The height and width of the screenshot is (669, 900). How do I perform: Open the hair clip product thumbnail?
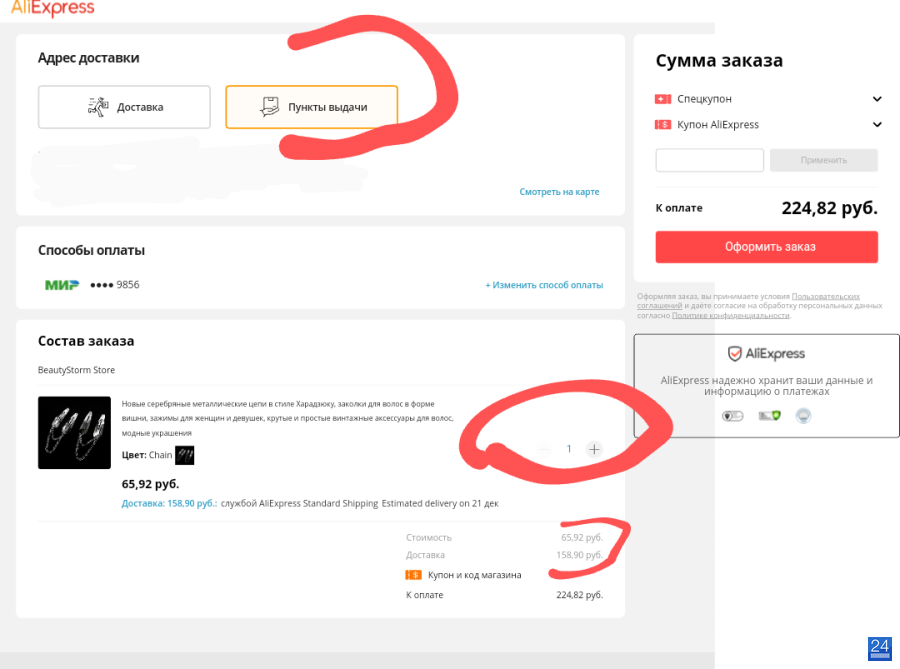(x=75, y=433)
